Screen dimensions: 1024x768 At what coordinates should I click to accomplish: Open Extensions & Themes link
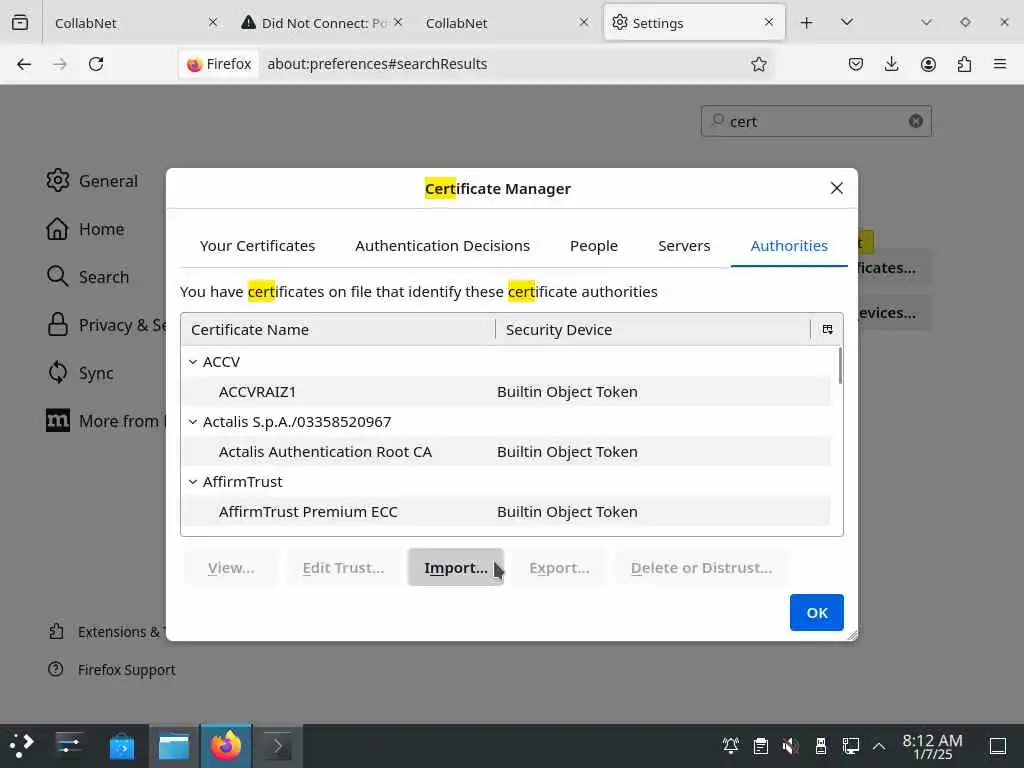107,632
